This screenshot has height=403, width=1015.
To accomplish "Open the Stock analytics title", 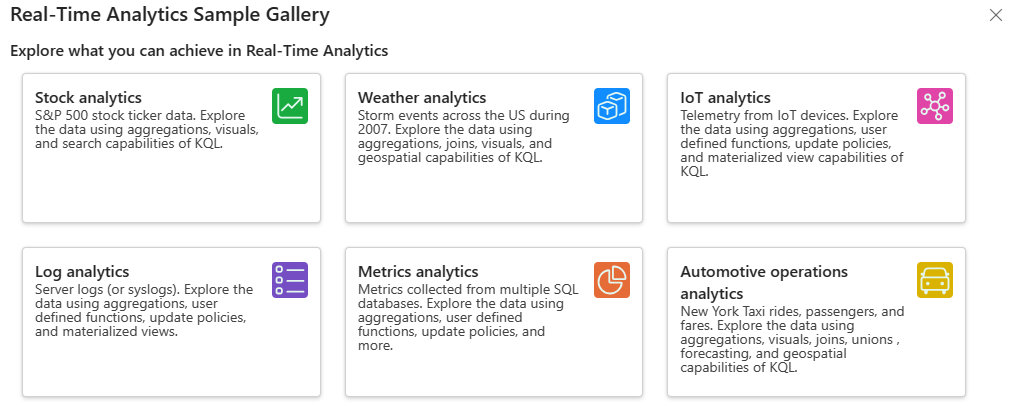I will (88, 98).
